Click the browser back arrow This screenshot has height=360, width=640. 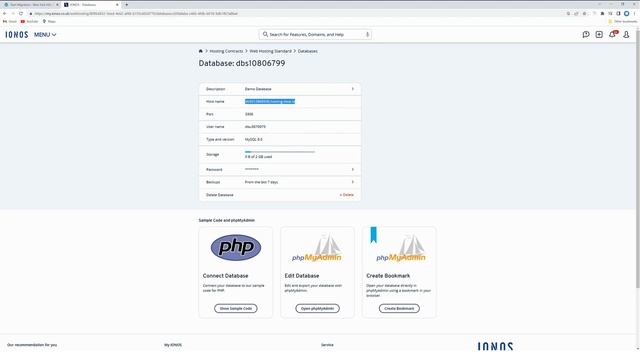tap(5, 13)
